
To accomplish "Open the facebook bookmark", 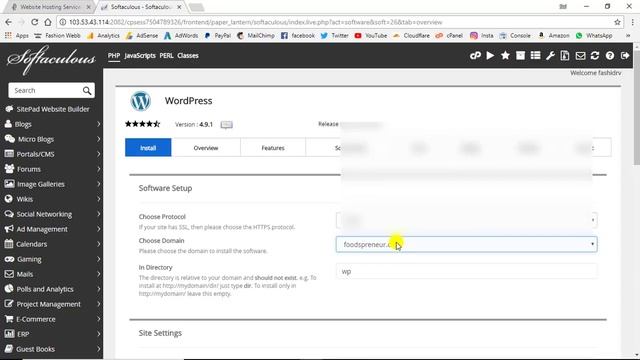I will [298, 36].
